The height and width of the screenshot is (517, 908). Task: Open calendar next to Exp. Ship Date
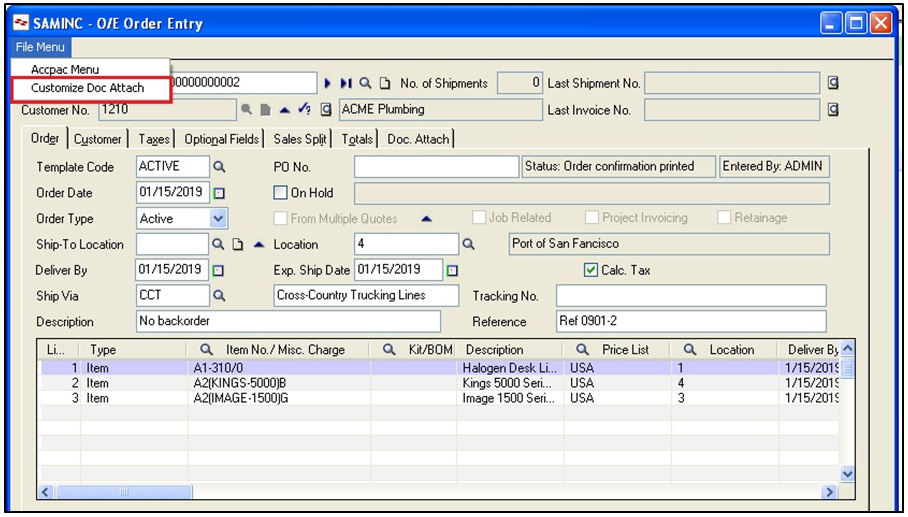452,270
